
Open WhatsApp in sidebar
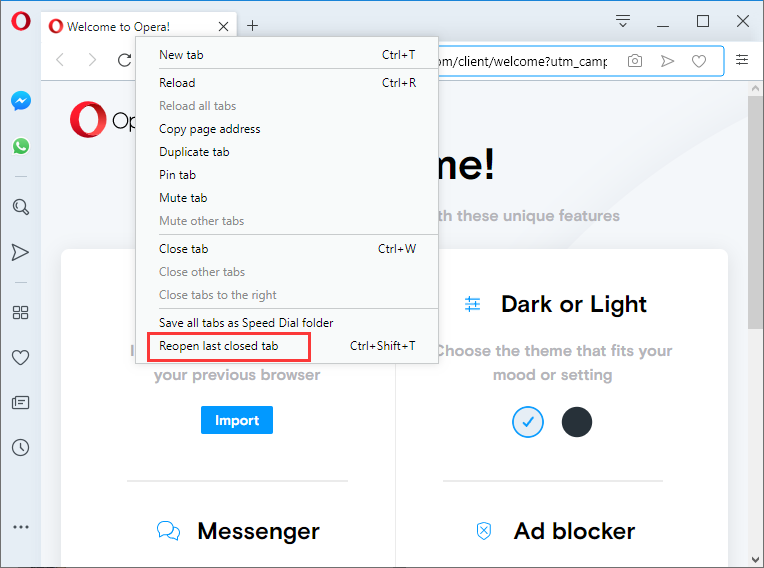(x=21, y=146)
